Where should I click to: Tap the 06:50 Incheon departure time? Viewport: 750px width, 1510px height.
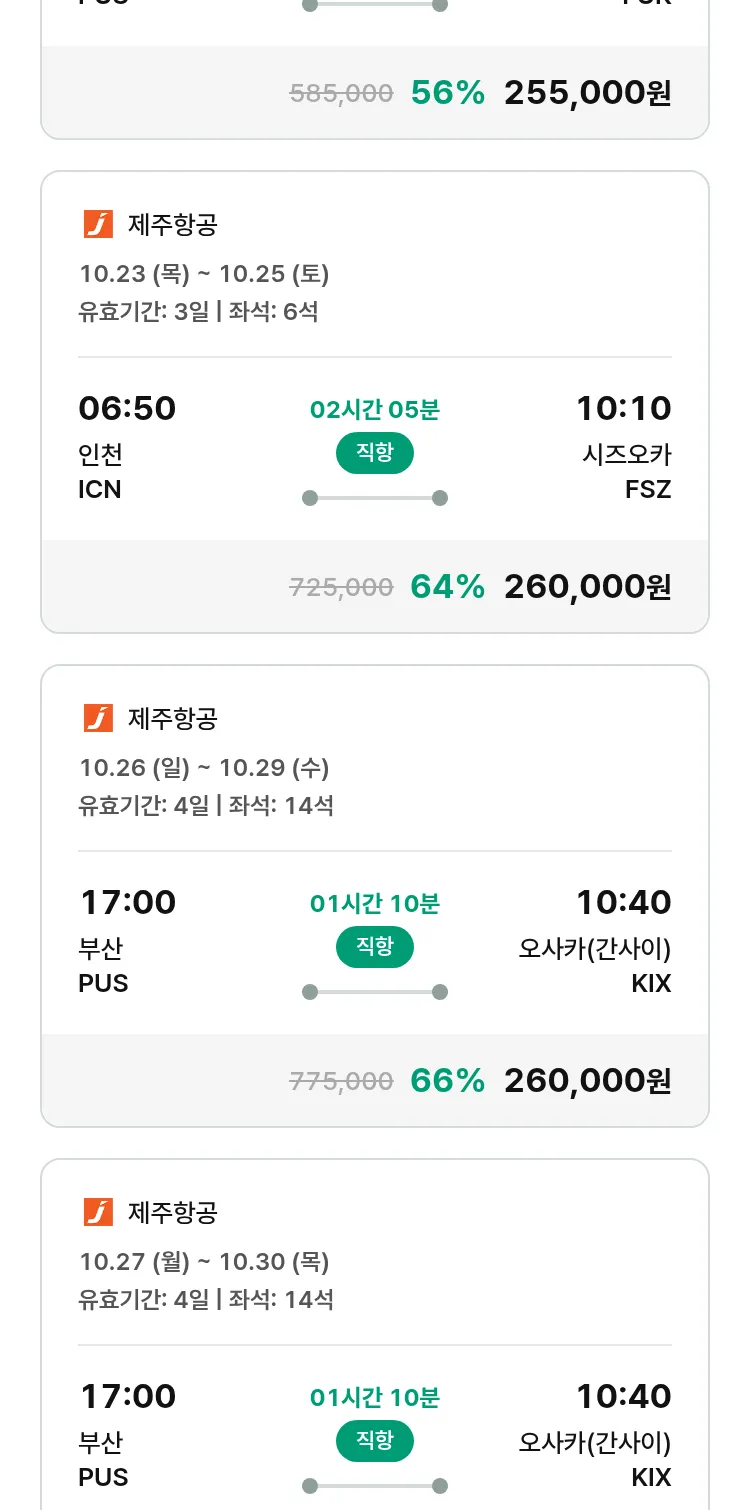click(127, 409)
